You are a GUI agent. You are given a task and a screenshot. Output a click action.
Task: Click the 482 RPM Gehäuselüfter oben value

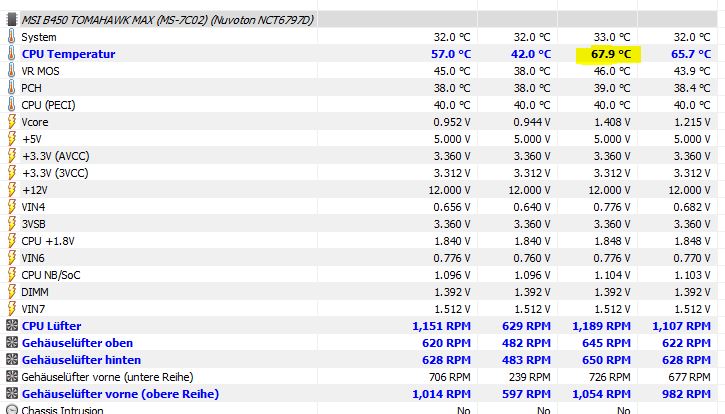(526, 343)
